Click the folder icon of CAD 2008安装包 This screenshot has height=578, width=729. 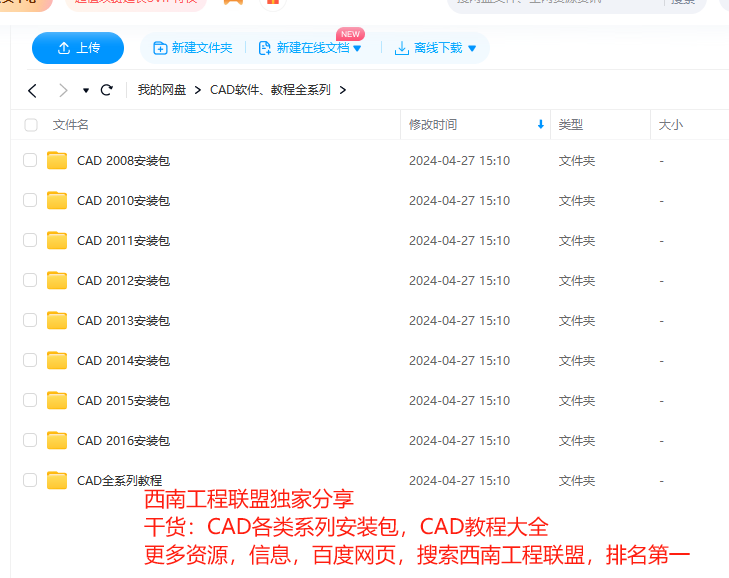[57, 160]
